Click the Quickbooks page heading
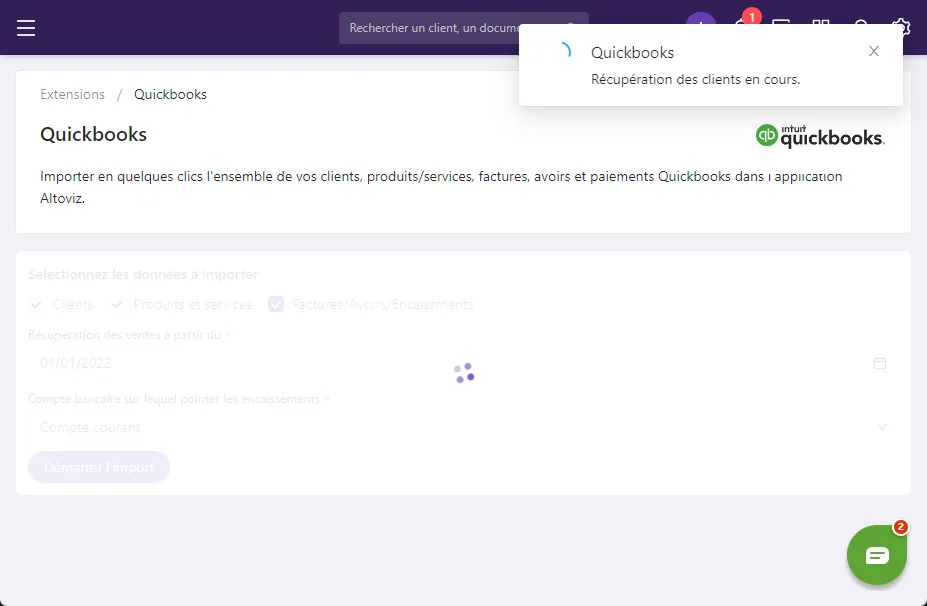927x606 pixels. (x=93, y=134)
